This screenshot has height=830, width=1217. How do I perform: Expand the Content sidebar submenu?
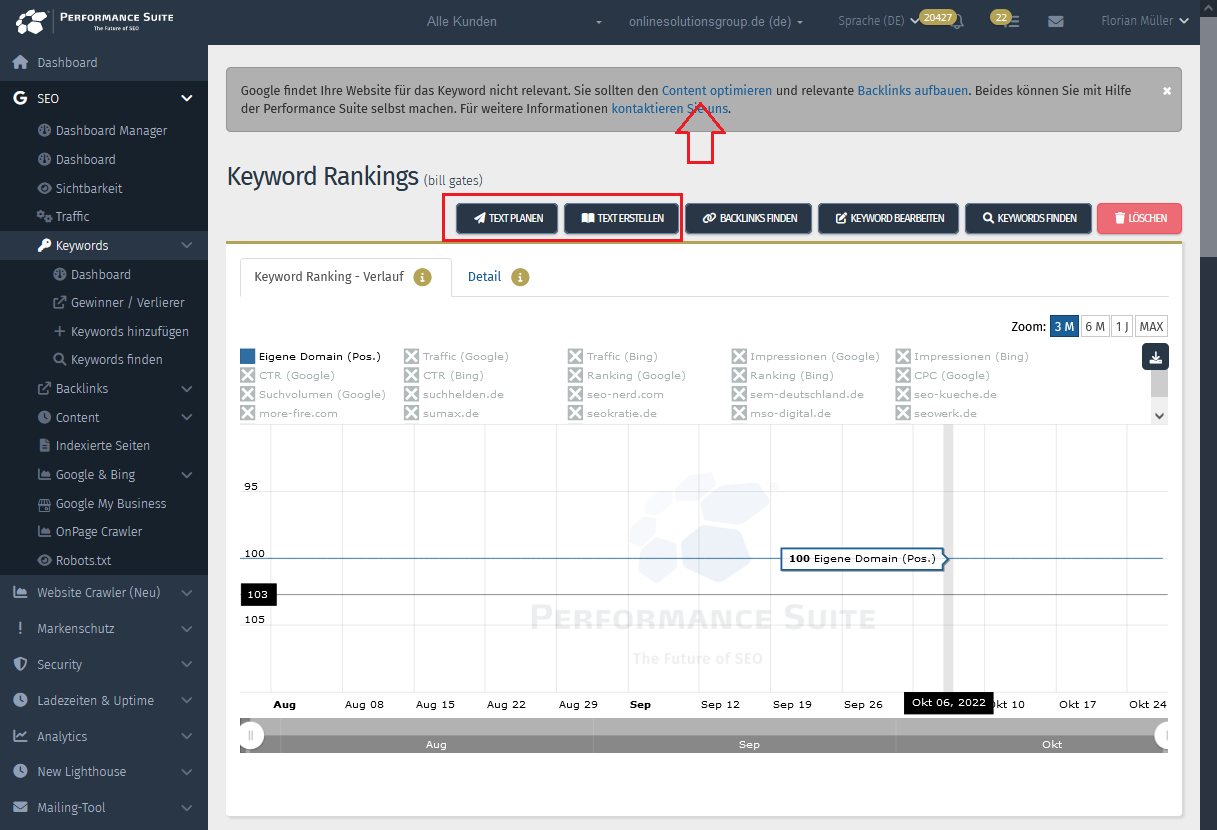tap(186, 417)
